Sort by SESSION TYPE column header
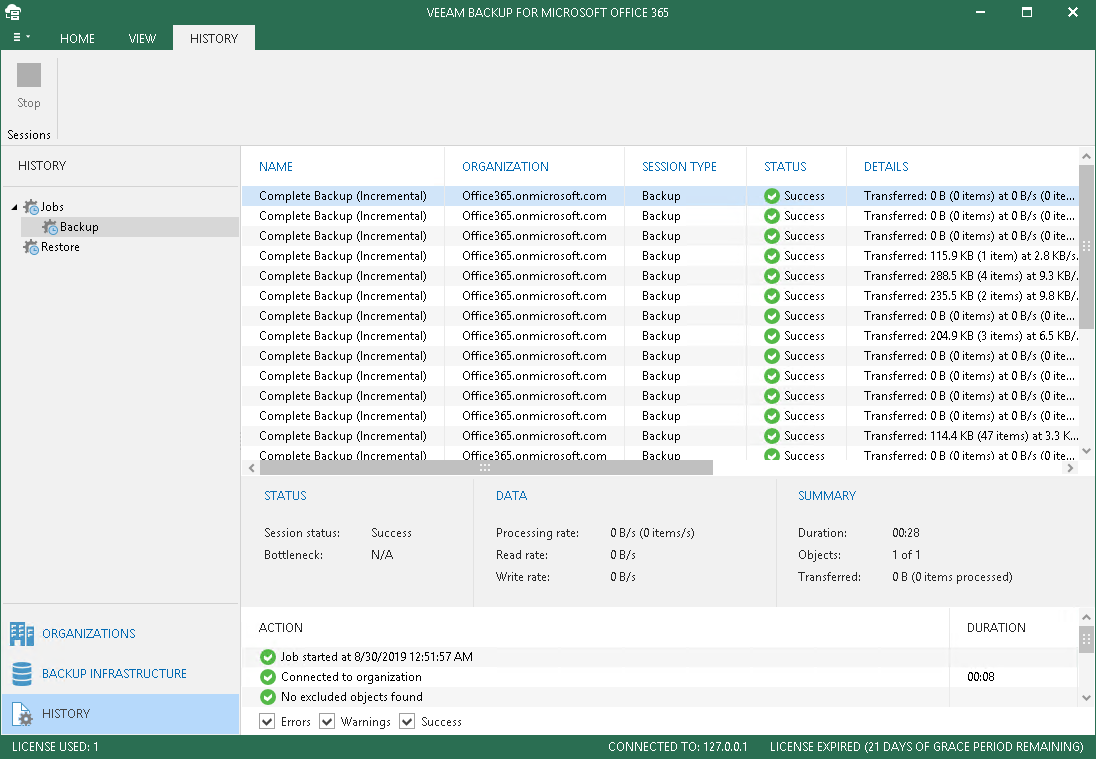Image resolution: width=1096 pixels, height=759 pixels. [x=679, y=166]
